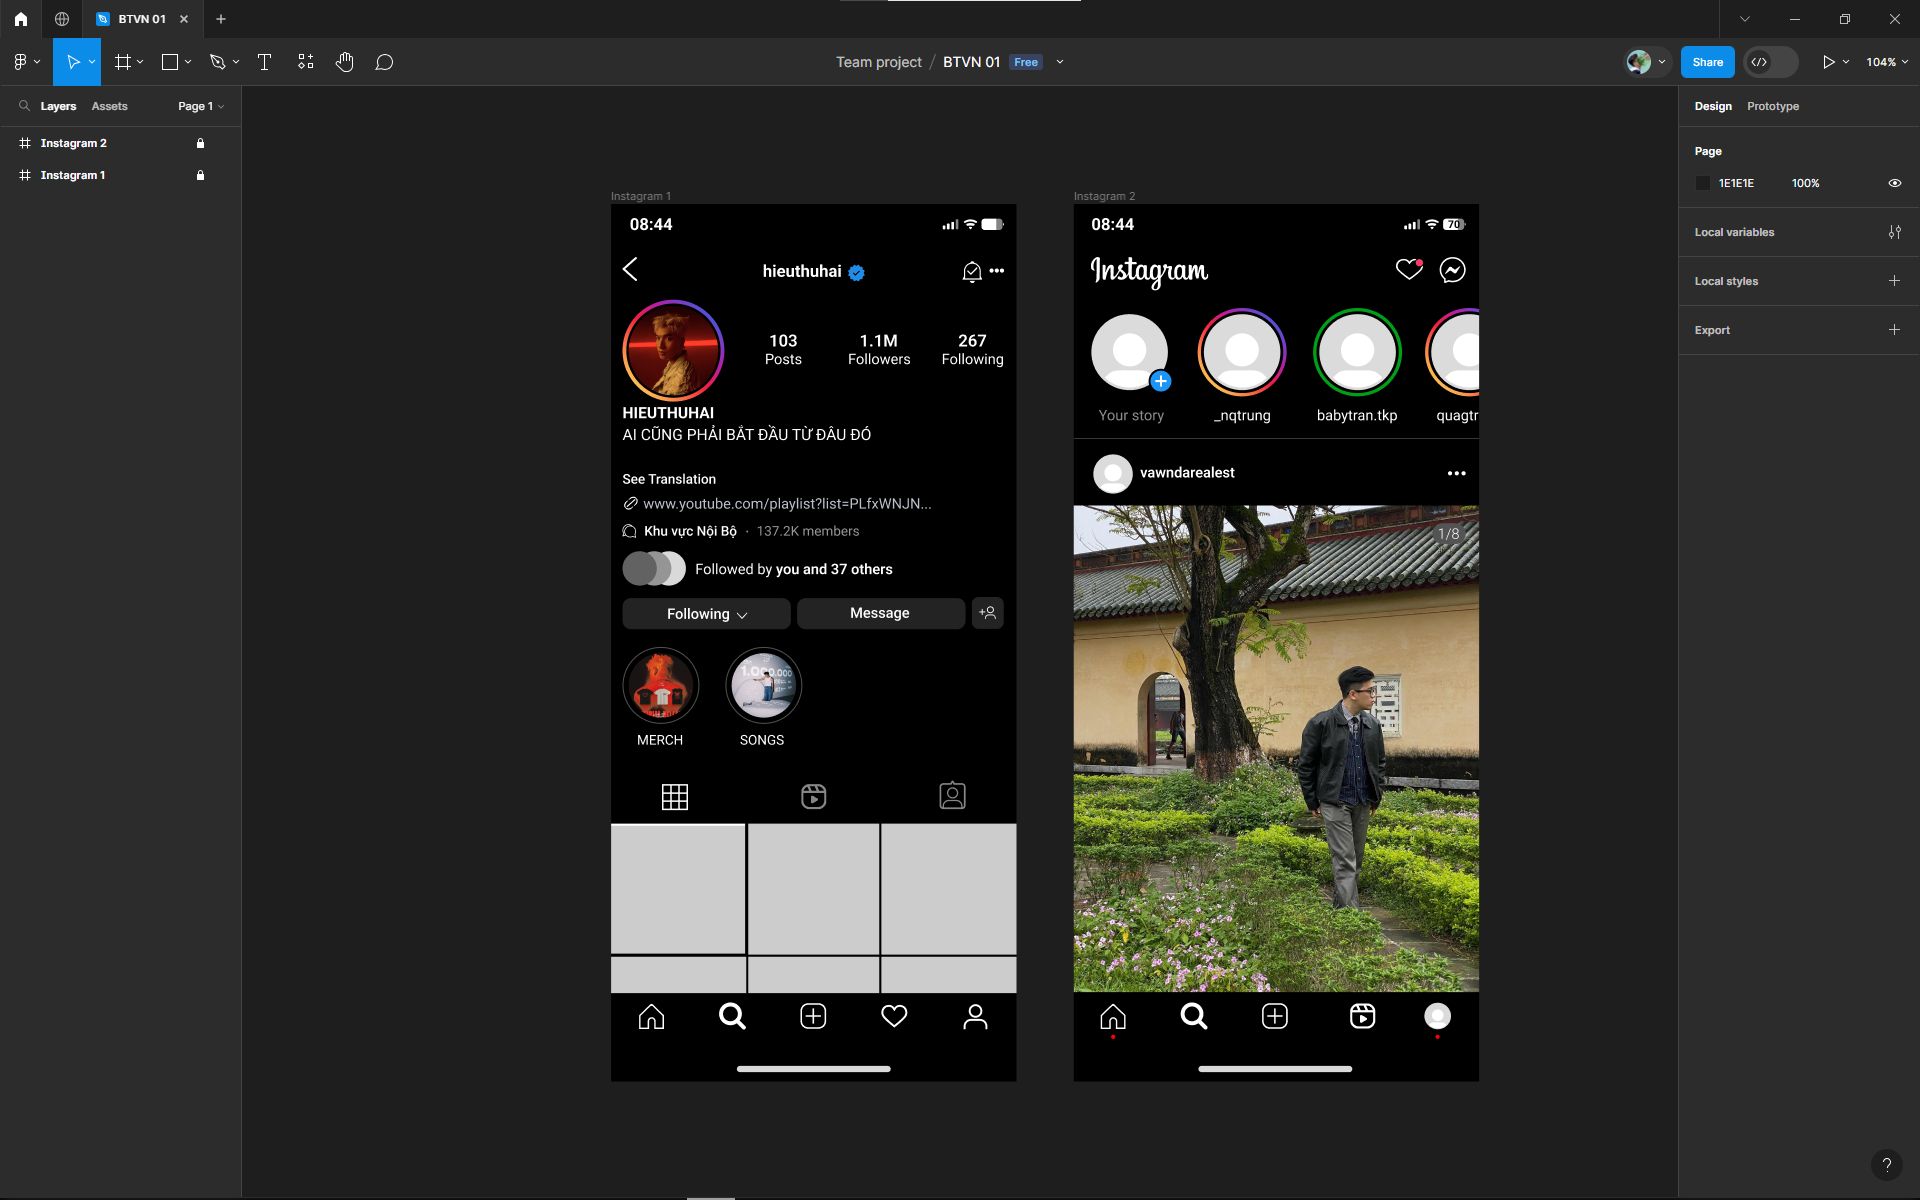Select the Instagram 2 layer in list
This screenshot has height=1200, width=1920.
pos(73,143)
